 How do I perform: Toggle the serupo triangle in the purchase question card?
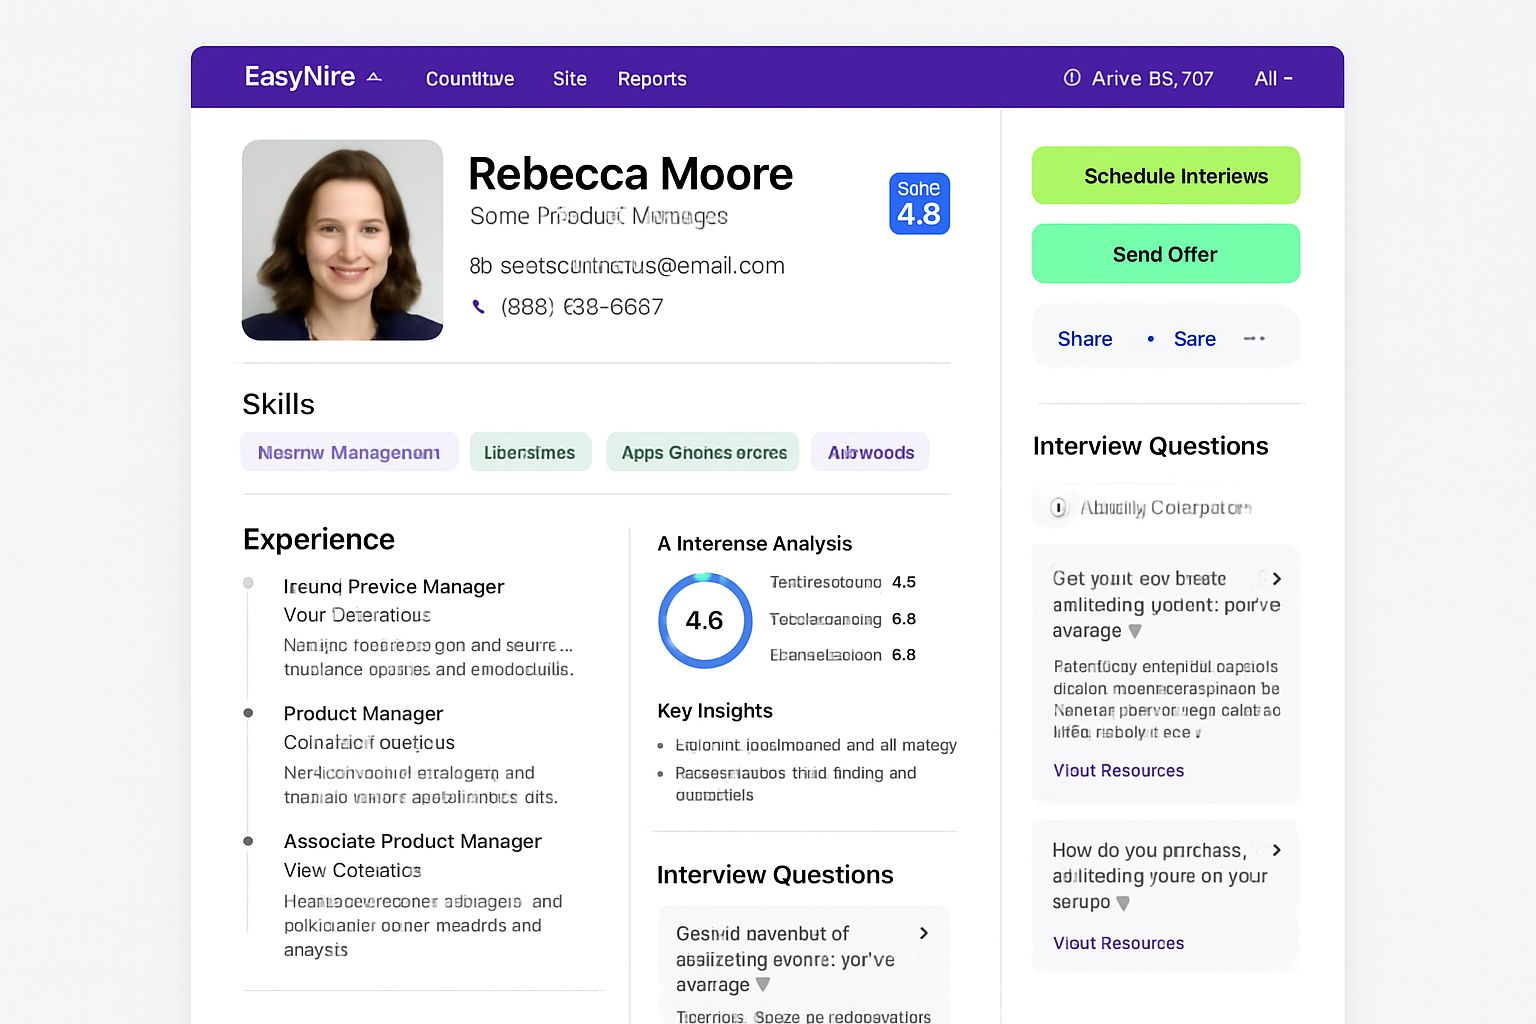coord(1125,902)
